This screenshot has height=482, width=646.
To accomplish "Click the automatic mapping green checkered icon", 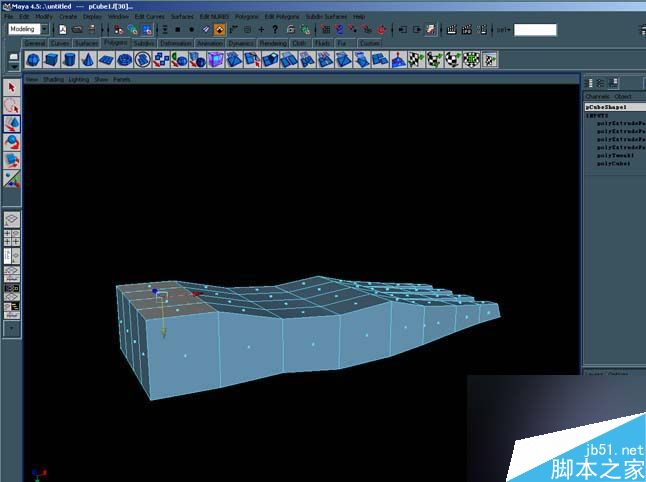I will [471, 60].
